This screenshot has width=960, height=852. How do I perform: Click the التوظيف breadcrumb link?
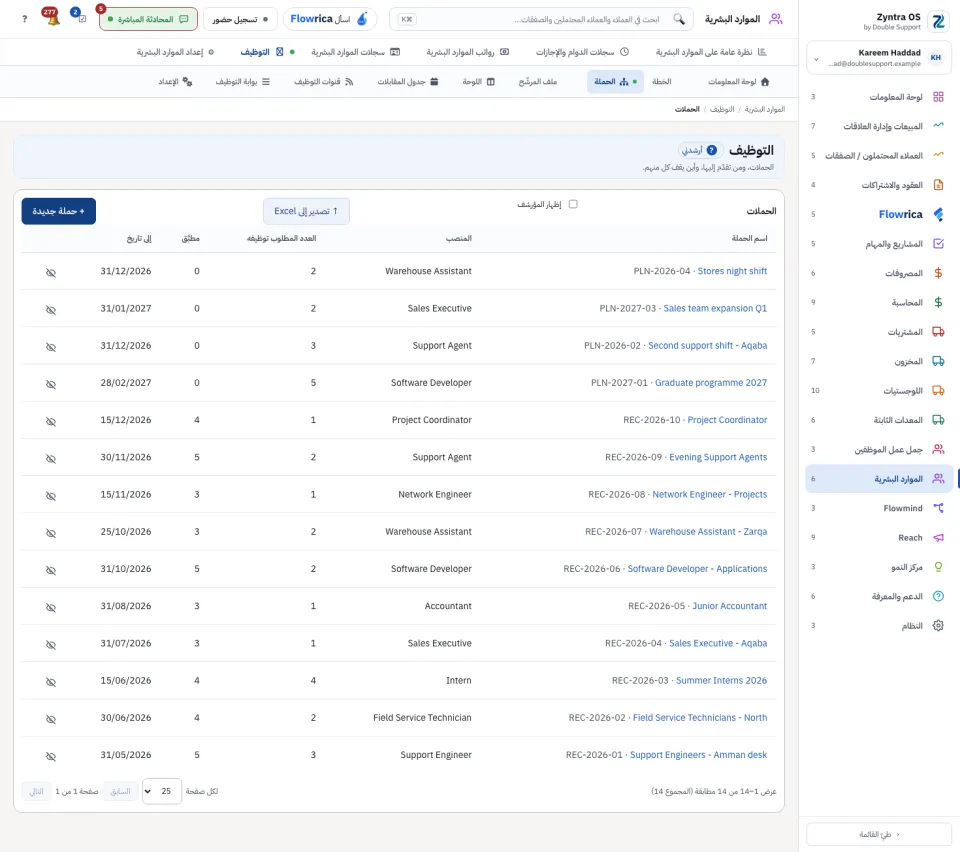coord(722,109)
